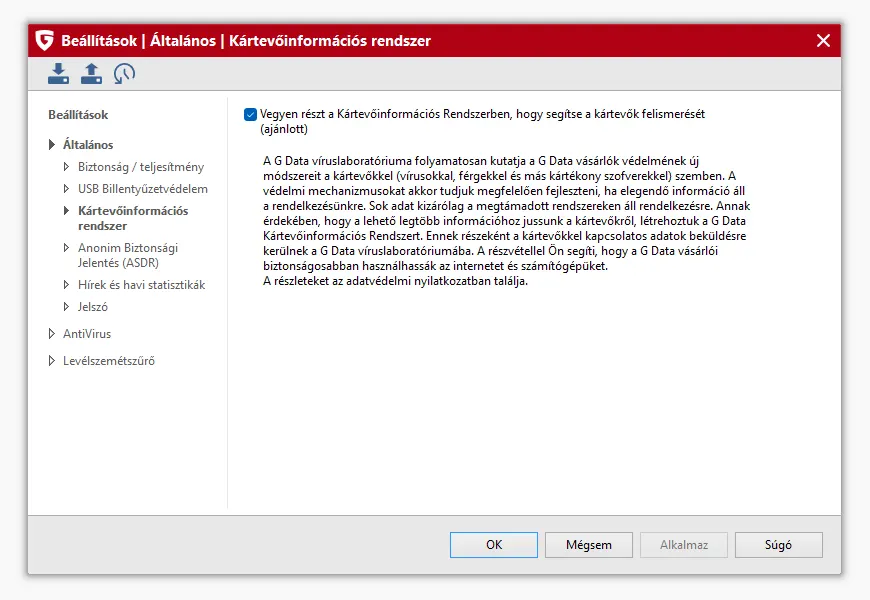Click the G Data shield logo
Viewport: 870px width, 600px height.
coord(44,41)
